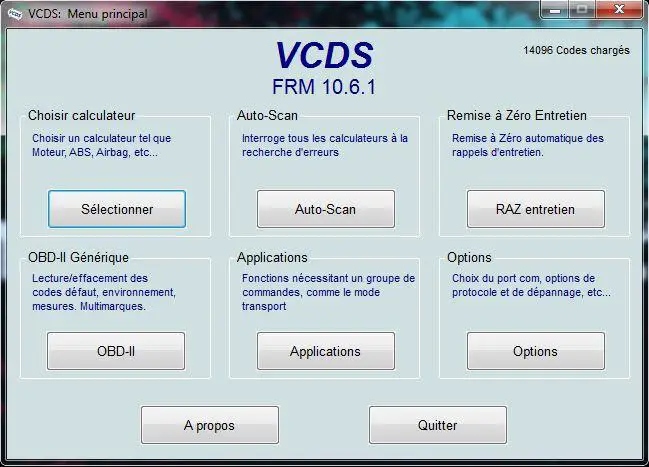Start the Auto-Scan button
The width and height of the screenshot is (649, 467).
click(x=326, y=209)
